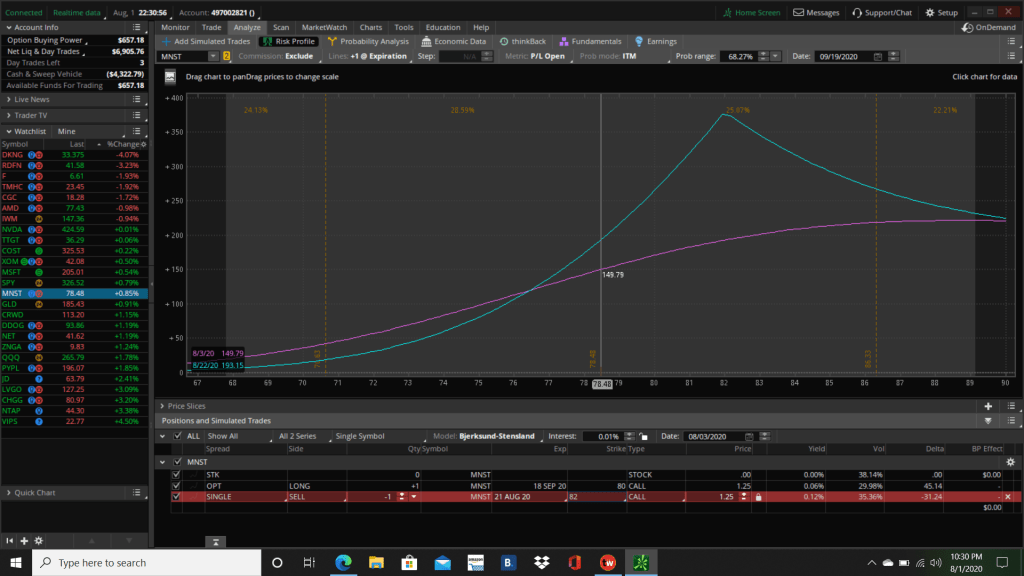Collapse the Account Info section

pos(8,27)
